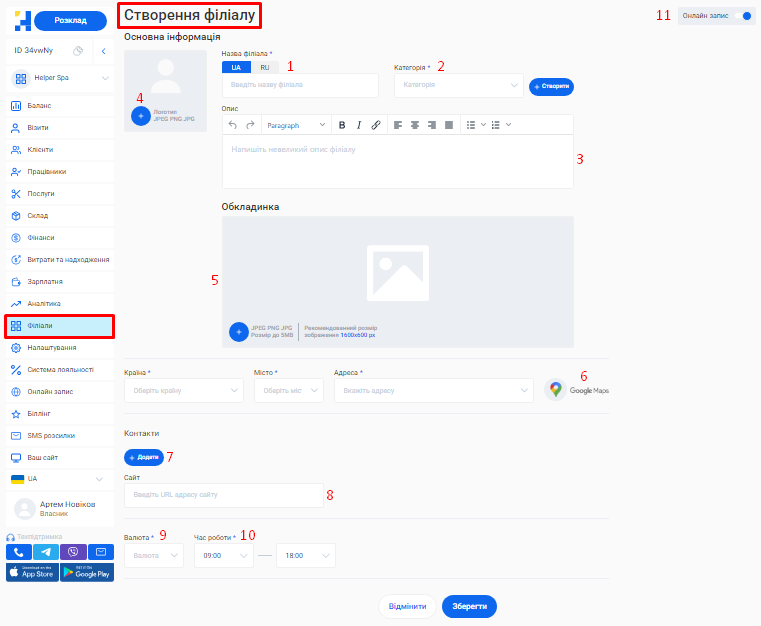Image resolution: width=761 pixels, height=626 pixels.
Task: Click the Зберегти button
Action: (469, 606)
